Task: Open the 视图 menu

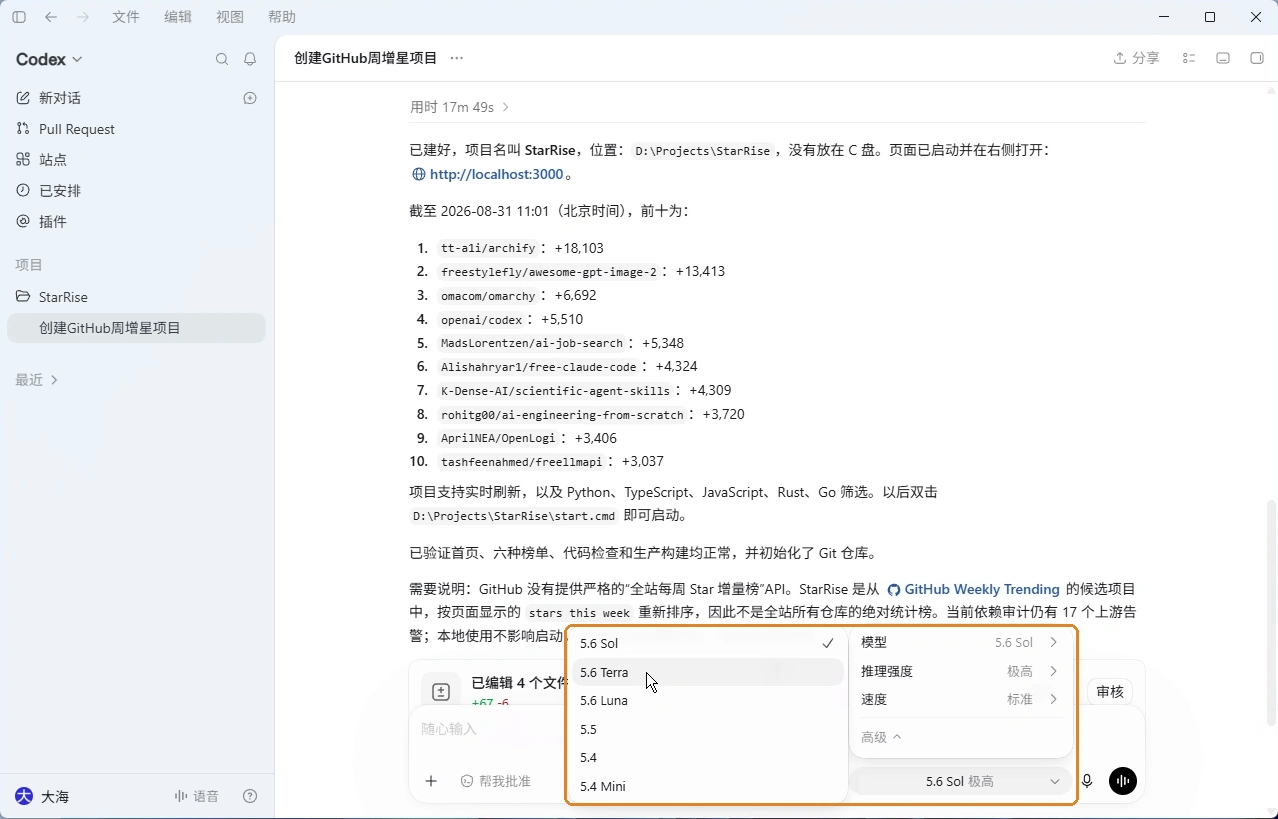Action: pos(230,17)
